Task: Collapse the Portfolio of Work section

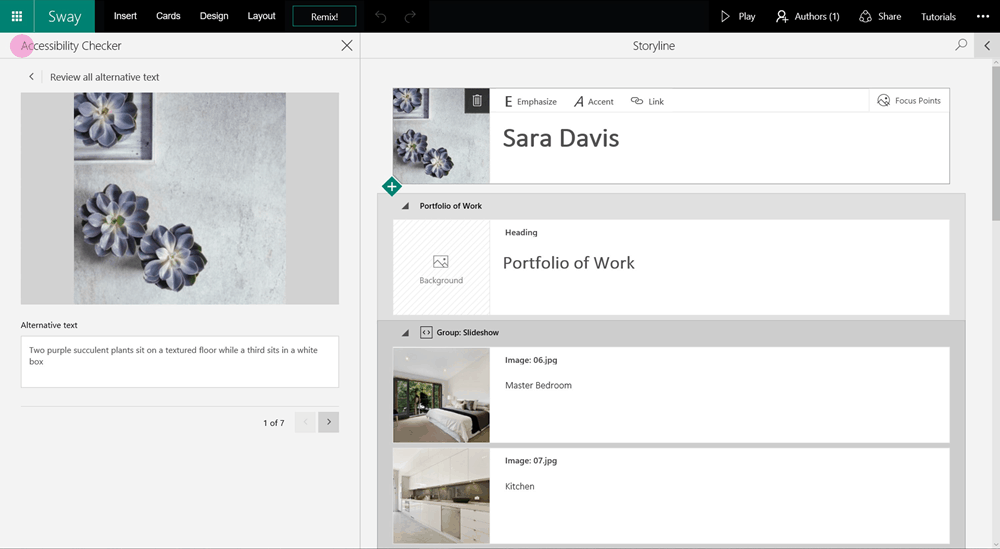Action: [x=405, y=206]
